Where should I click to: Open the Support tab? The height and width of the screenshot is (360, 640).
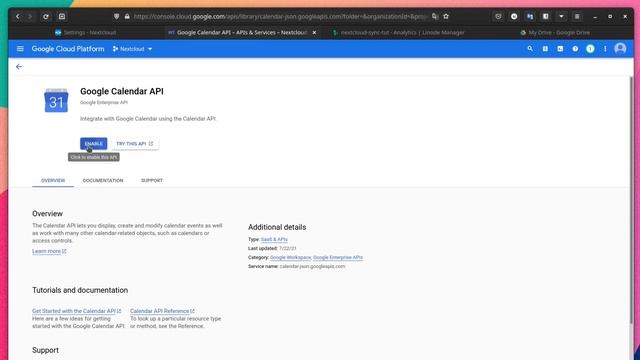click(152, 180)
